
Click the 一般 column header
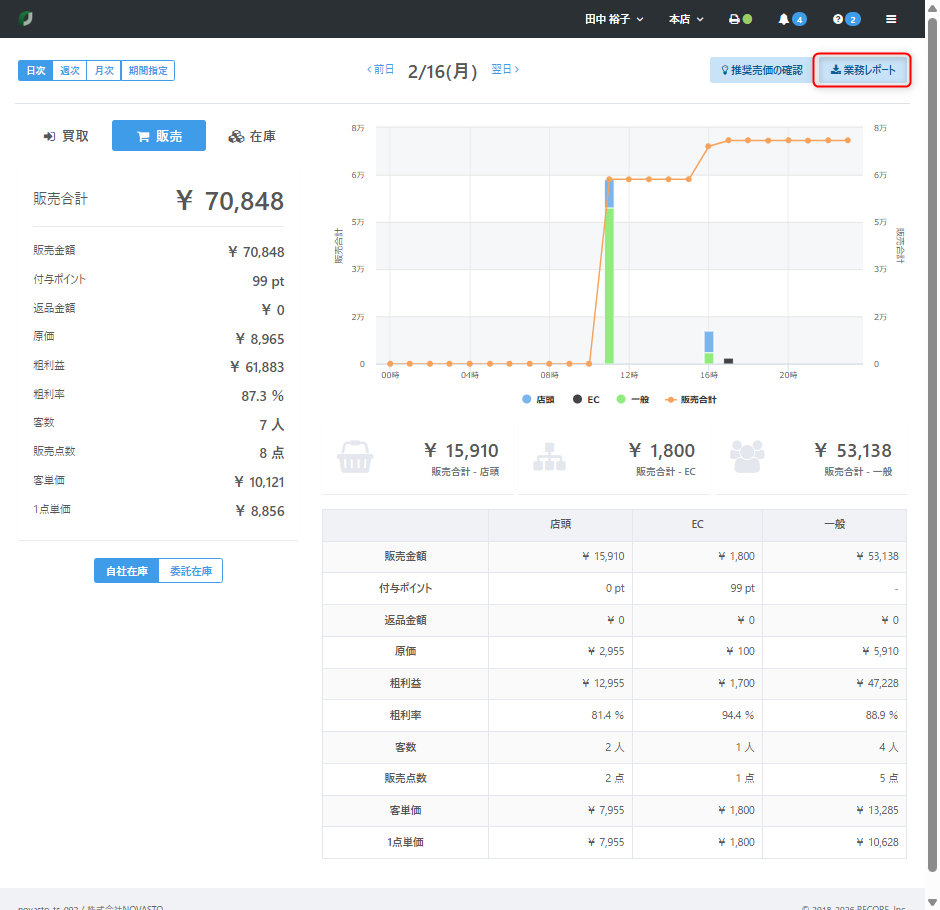click(x=834, y=524)
